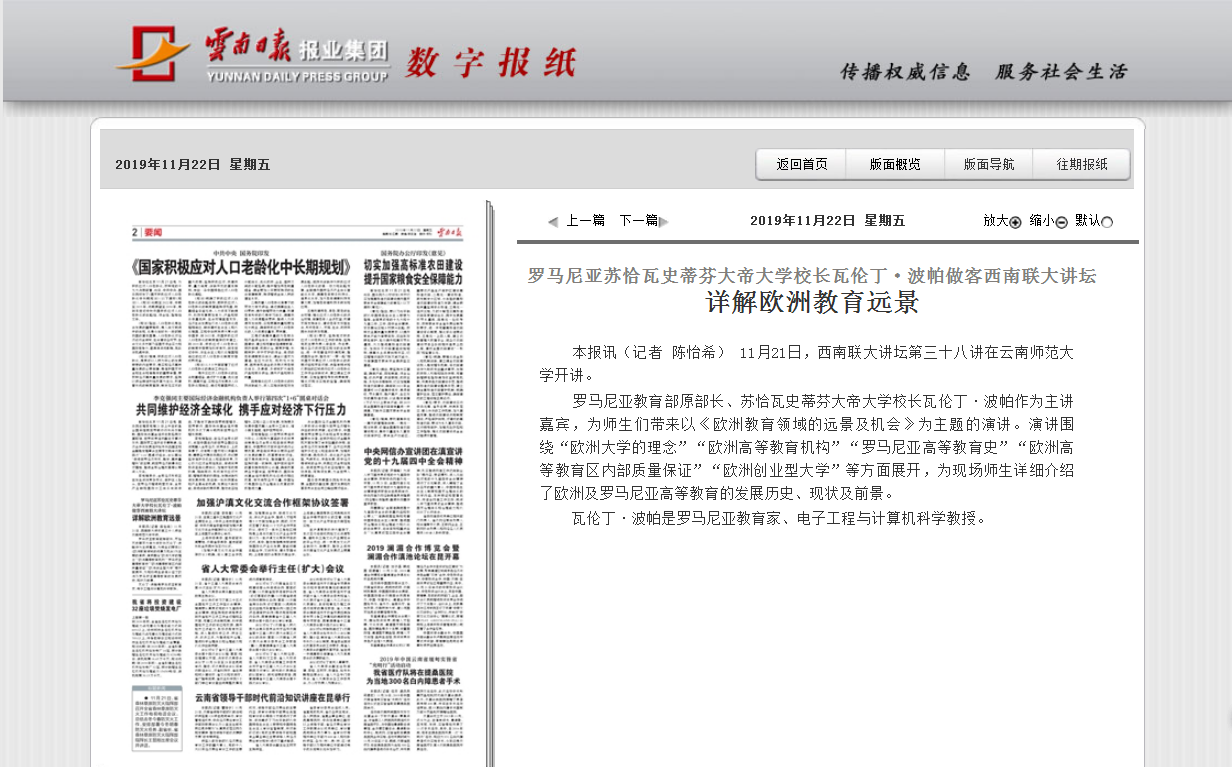Click the right arrow after 下一篇
The width and height of the screenshot is (1232, 767).
pyautogui.click(x=664, y=222)
